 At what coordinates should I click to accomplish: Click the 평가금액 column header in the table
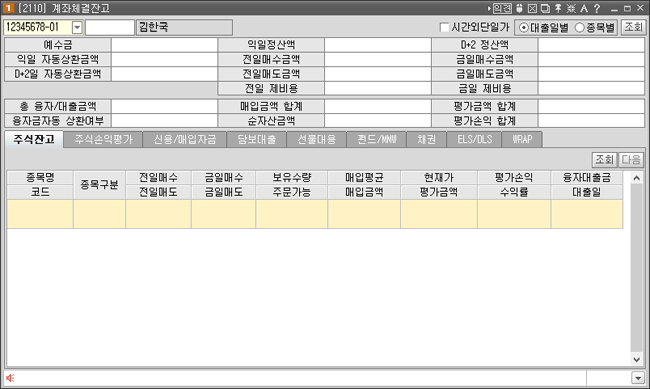(439, 192)
